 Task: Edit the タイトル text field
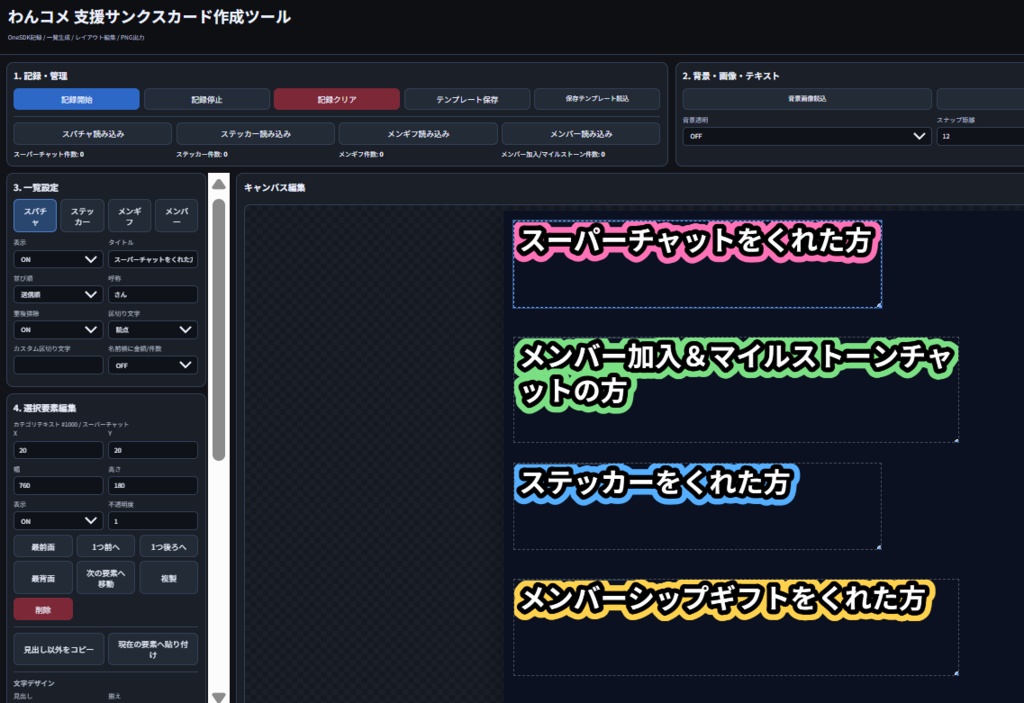point(153,259)
